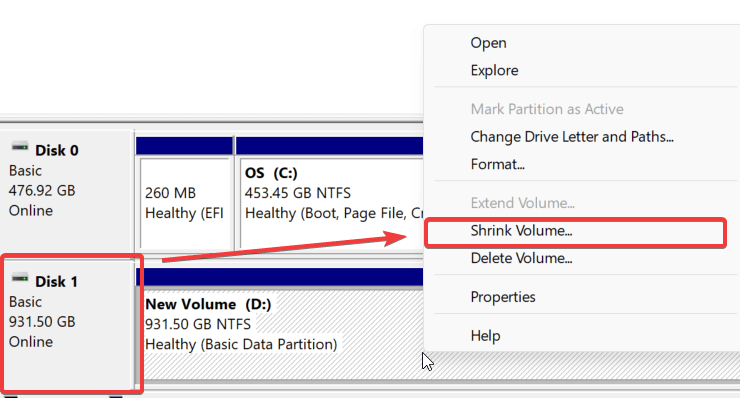Viewport: 740px width, 398px height.
Task: Click the 931.50 GB NTFS text
Action: (198, 324)
